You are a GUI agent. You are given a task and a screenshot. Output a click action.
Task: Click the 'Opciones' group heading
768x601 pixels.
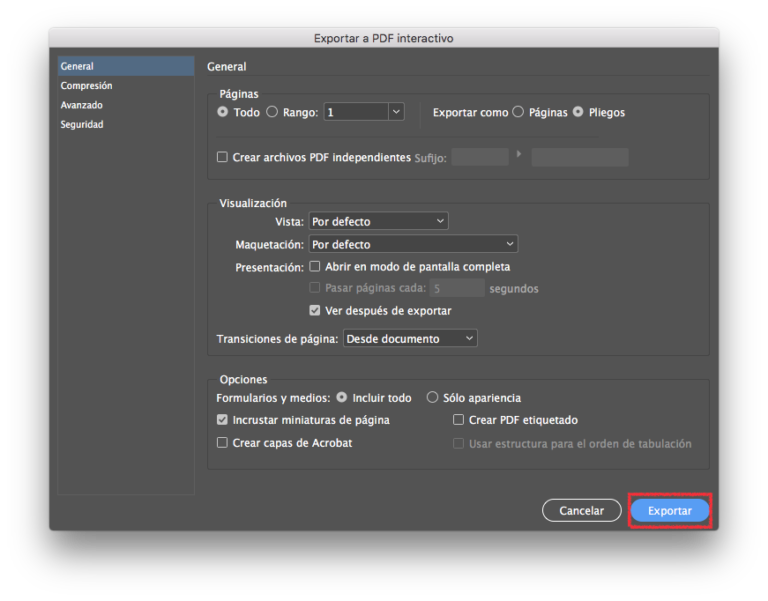pyautogui.click(x=243, y=380)
